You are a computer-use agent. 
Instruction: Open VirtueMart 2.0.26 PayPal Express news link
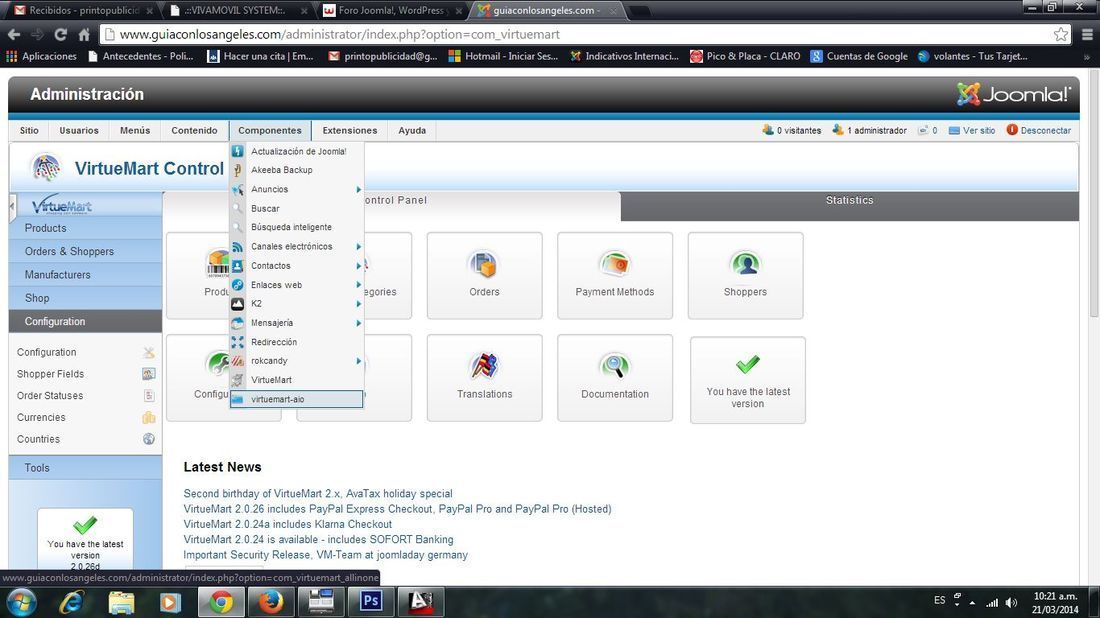(397, 509)
